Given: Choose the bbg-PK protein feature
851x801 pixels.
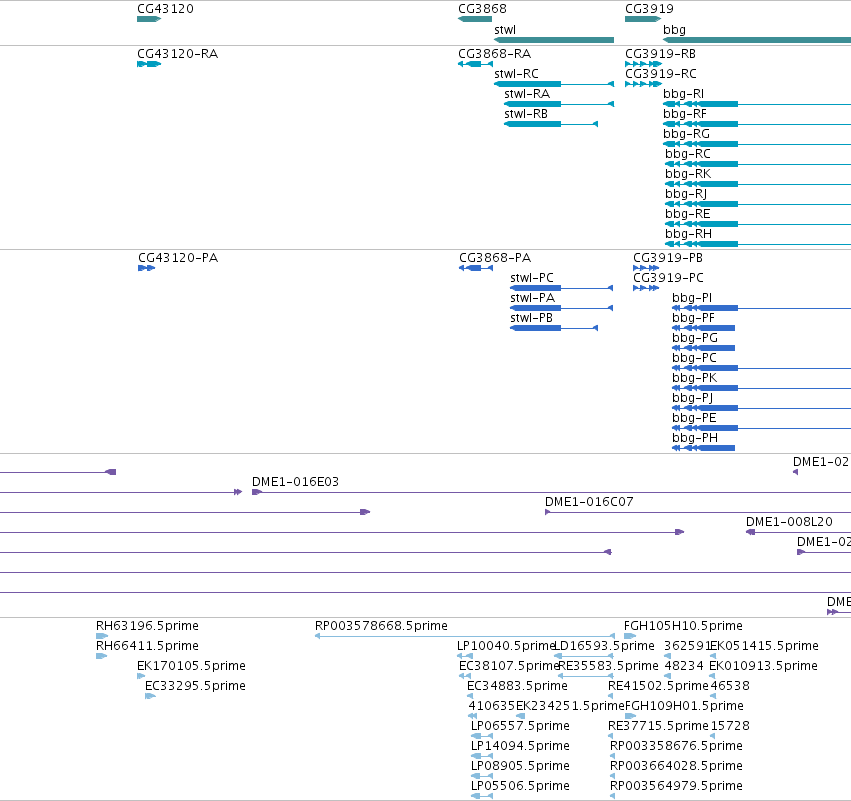Looking at the screenshot, I should pyautogui.click(x=694, y=378).
